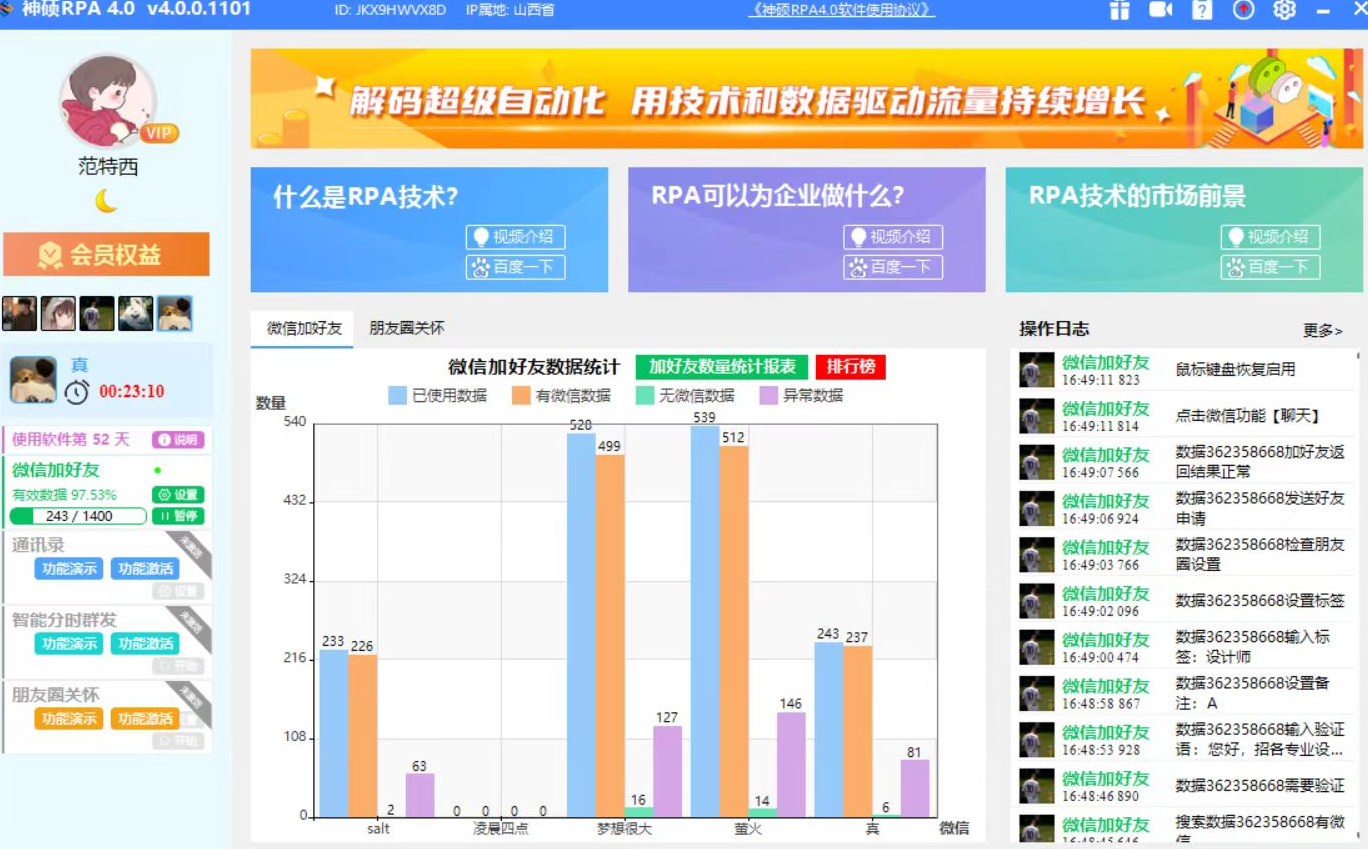
Task: Click the 有效数据 97.53% text
Action: [64, 495]
